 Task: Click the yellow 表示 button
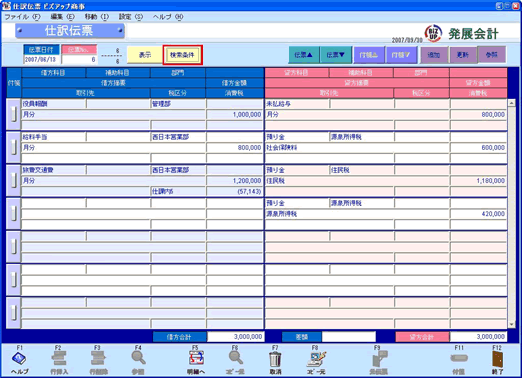click(145, 55)
